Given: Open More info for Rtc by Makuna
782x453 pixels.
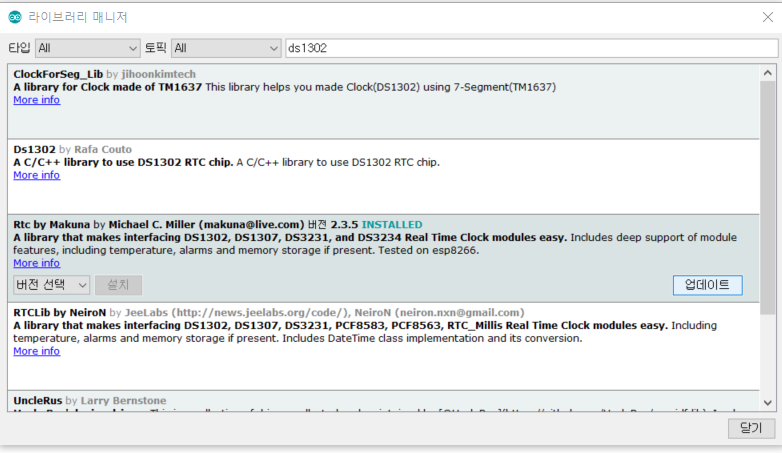Looking at the screenshot, I should click(36, 263).
